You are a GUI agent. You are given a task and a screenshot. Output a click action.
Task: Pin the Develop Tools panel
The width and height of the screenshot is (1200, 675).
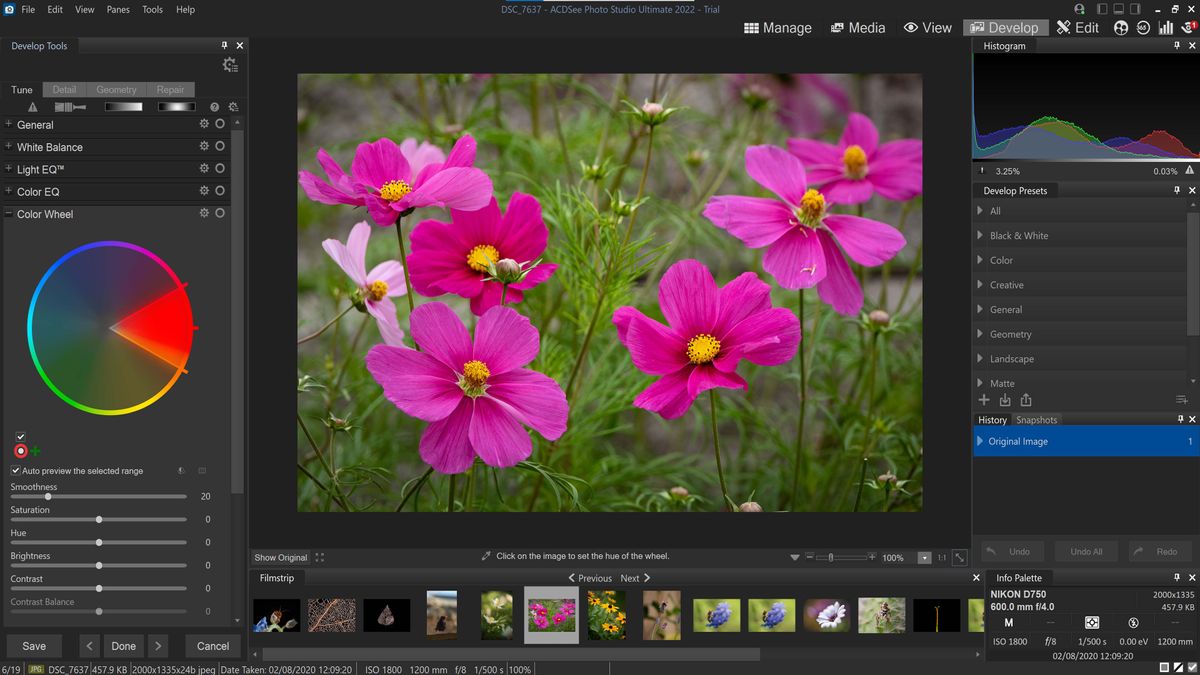click(225, 45)
